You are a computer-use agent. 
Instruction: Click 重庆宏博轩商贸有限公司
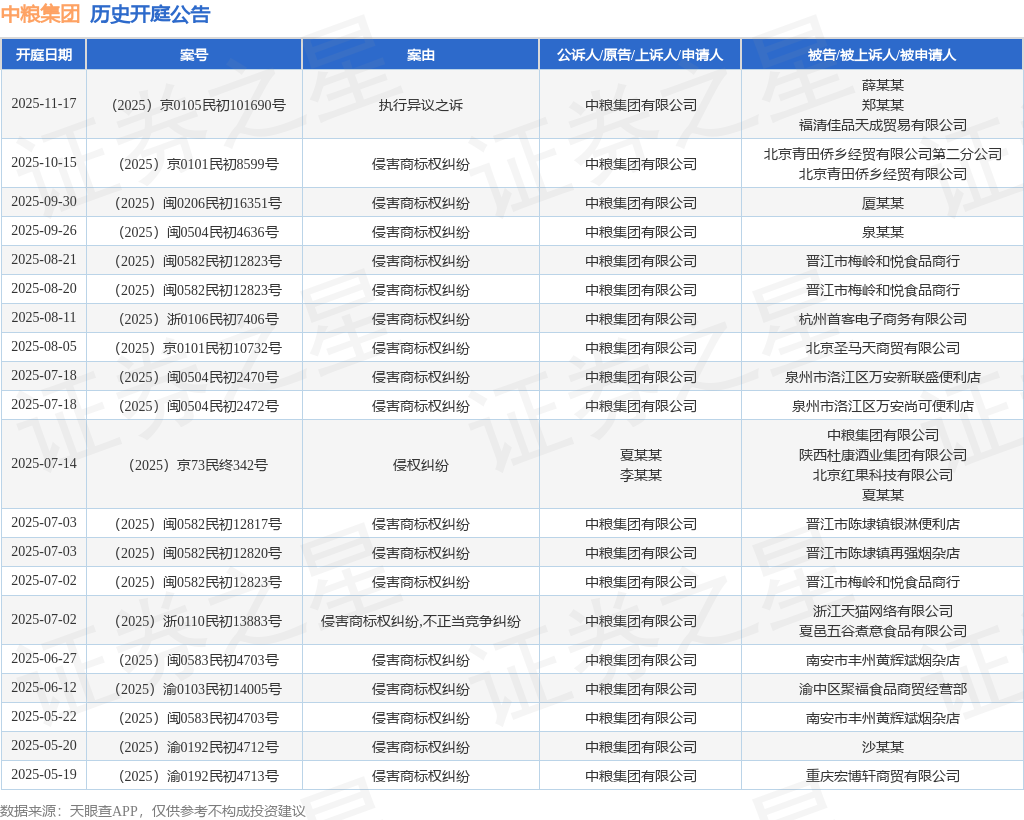[882, 776]
